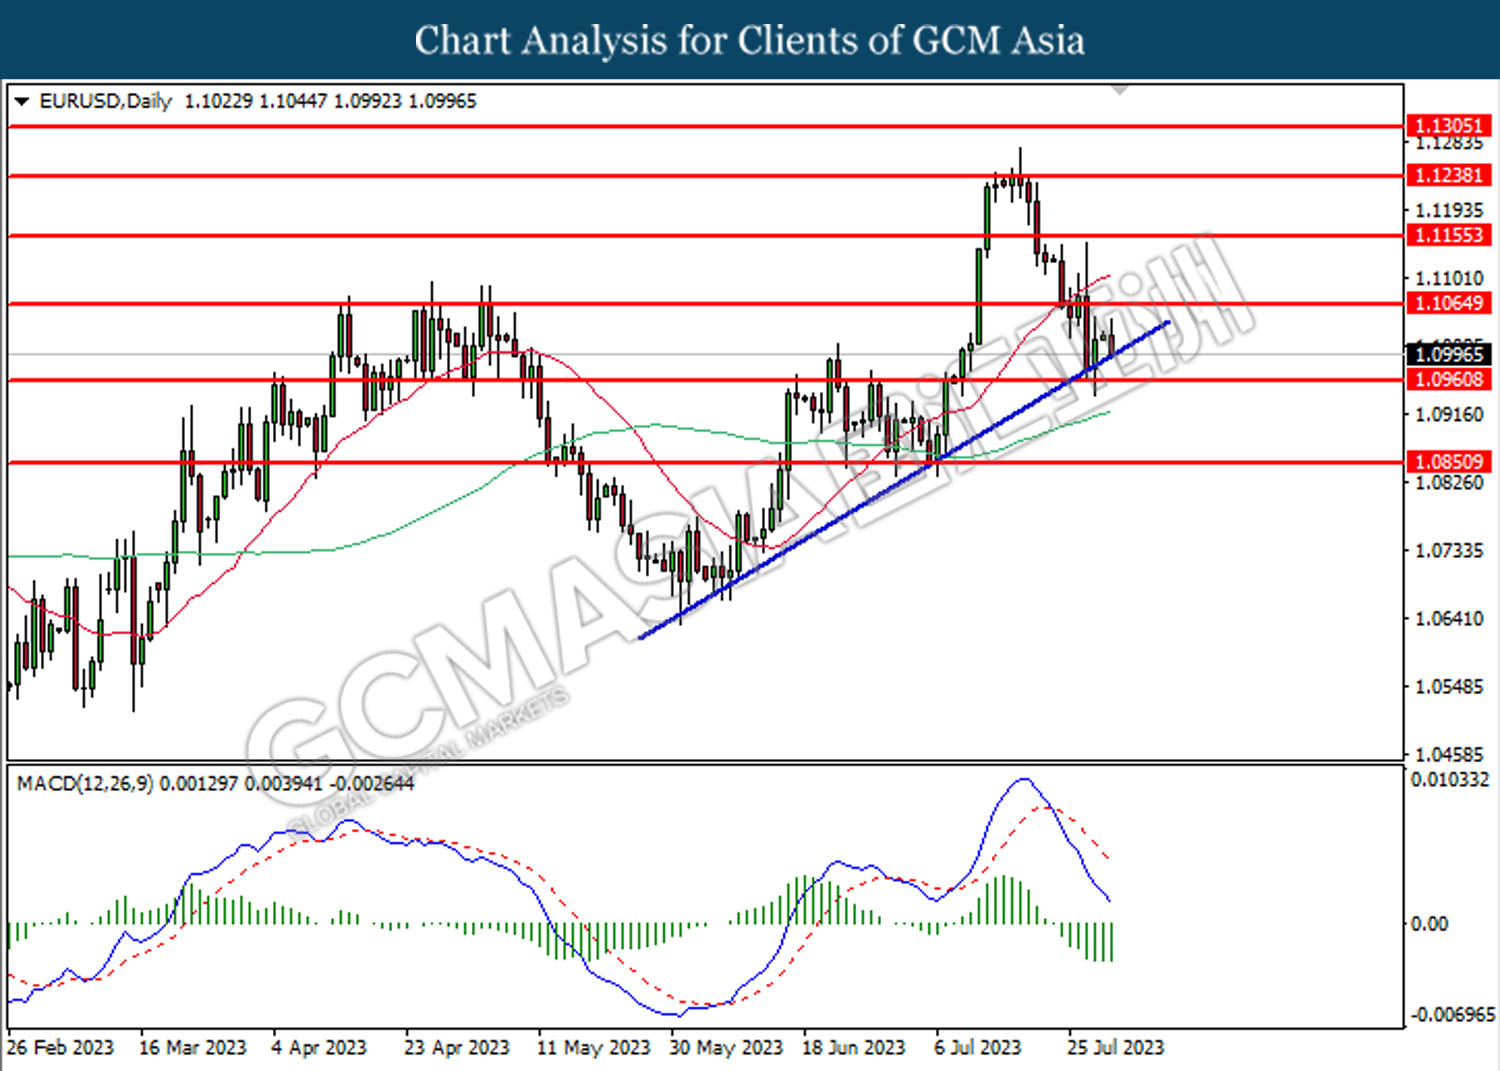This screenshot has width=1500, height=1071.
Task: Click the 1.11553 red price label
Action: tap(1450, 235)
